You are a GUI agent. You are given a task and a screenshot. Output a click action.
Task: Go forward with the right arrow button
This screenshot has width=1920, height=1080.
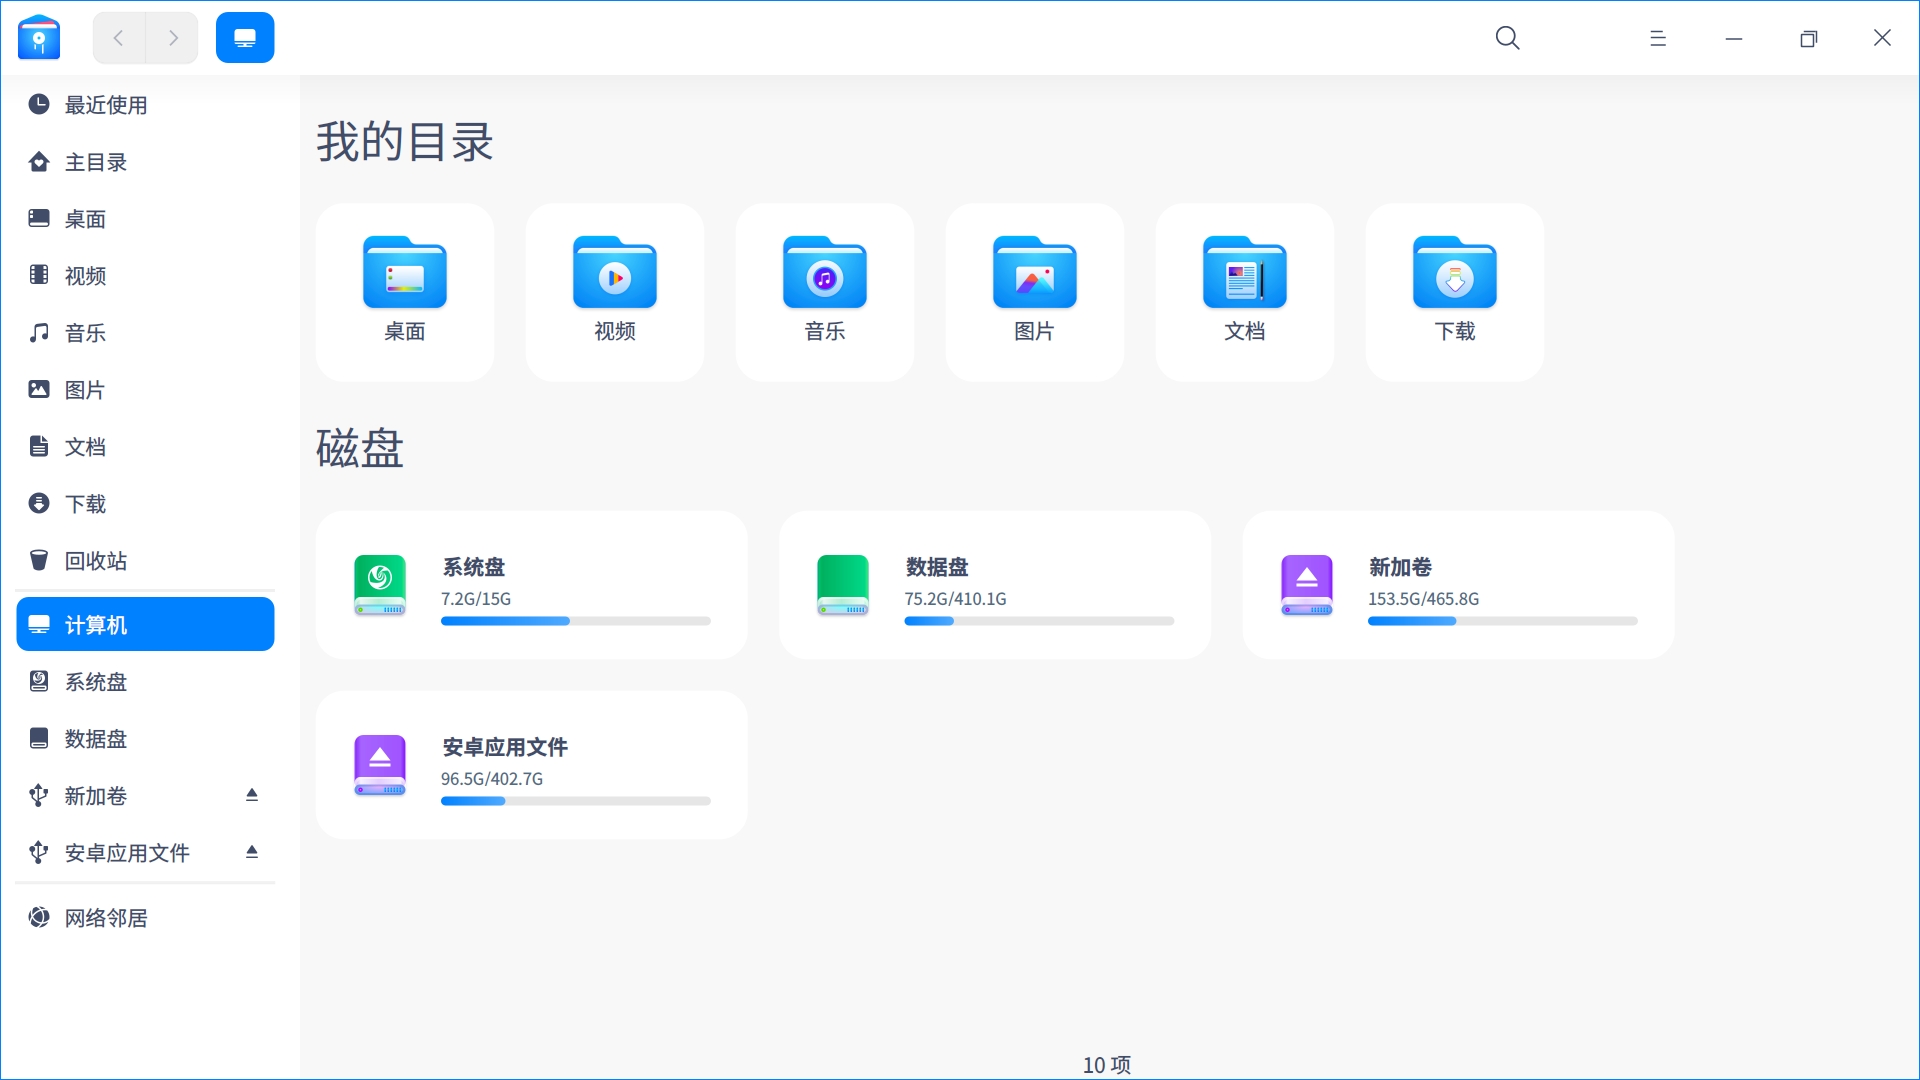click(x=173, y=38)
